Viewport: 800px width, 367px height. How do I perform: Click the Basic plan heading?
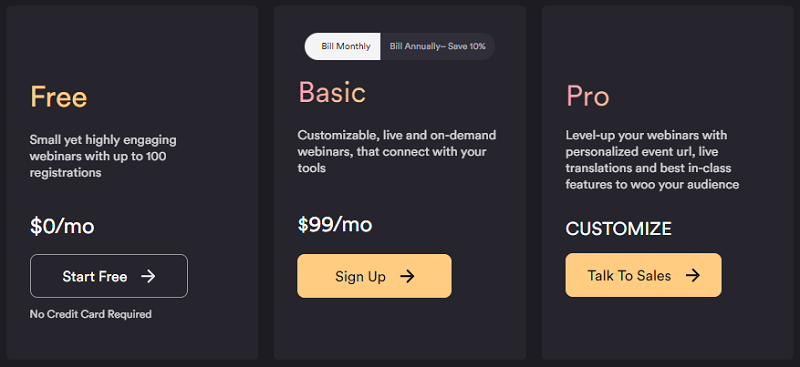(332, 92)
